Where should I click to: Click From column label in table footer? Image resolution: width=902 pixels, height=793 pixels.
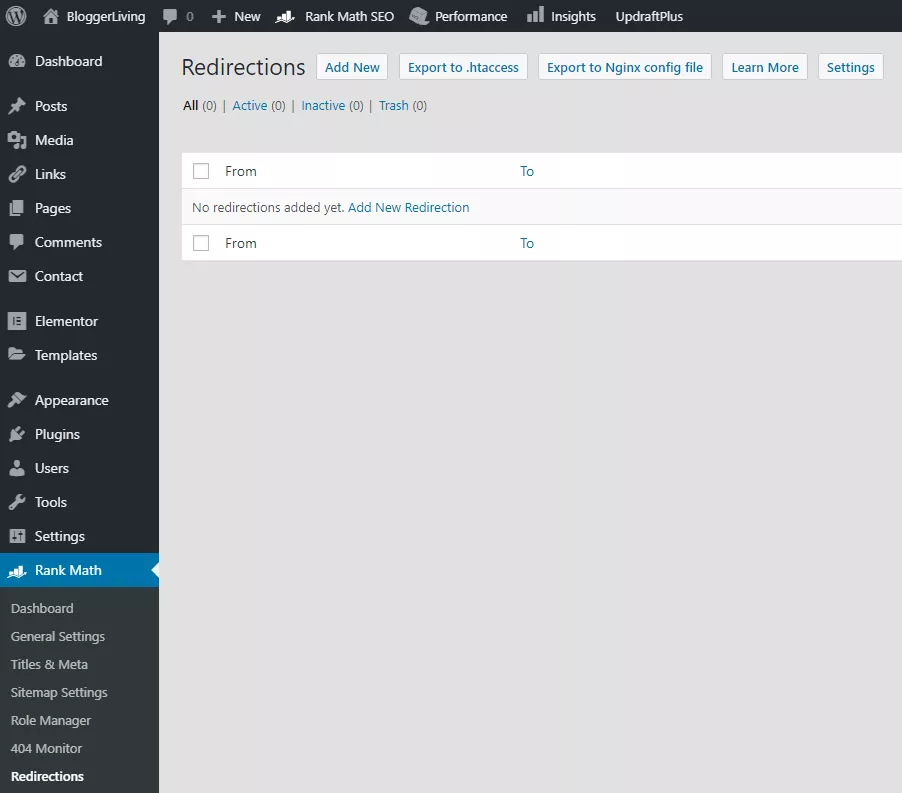240,243
